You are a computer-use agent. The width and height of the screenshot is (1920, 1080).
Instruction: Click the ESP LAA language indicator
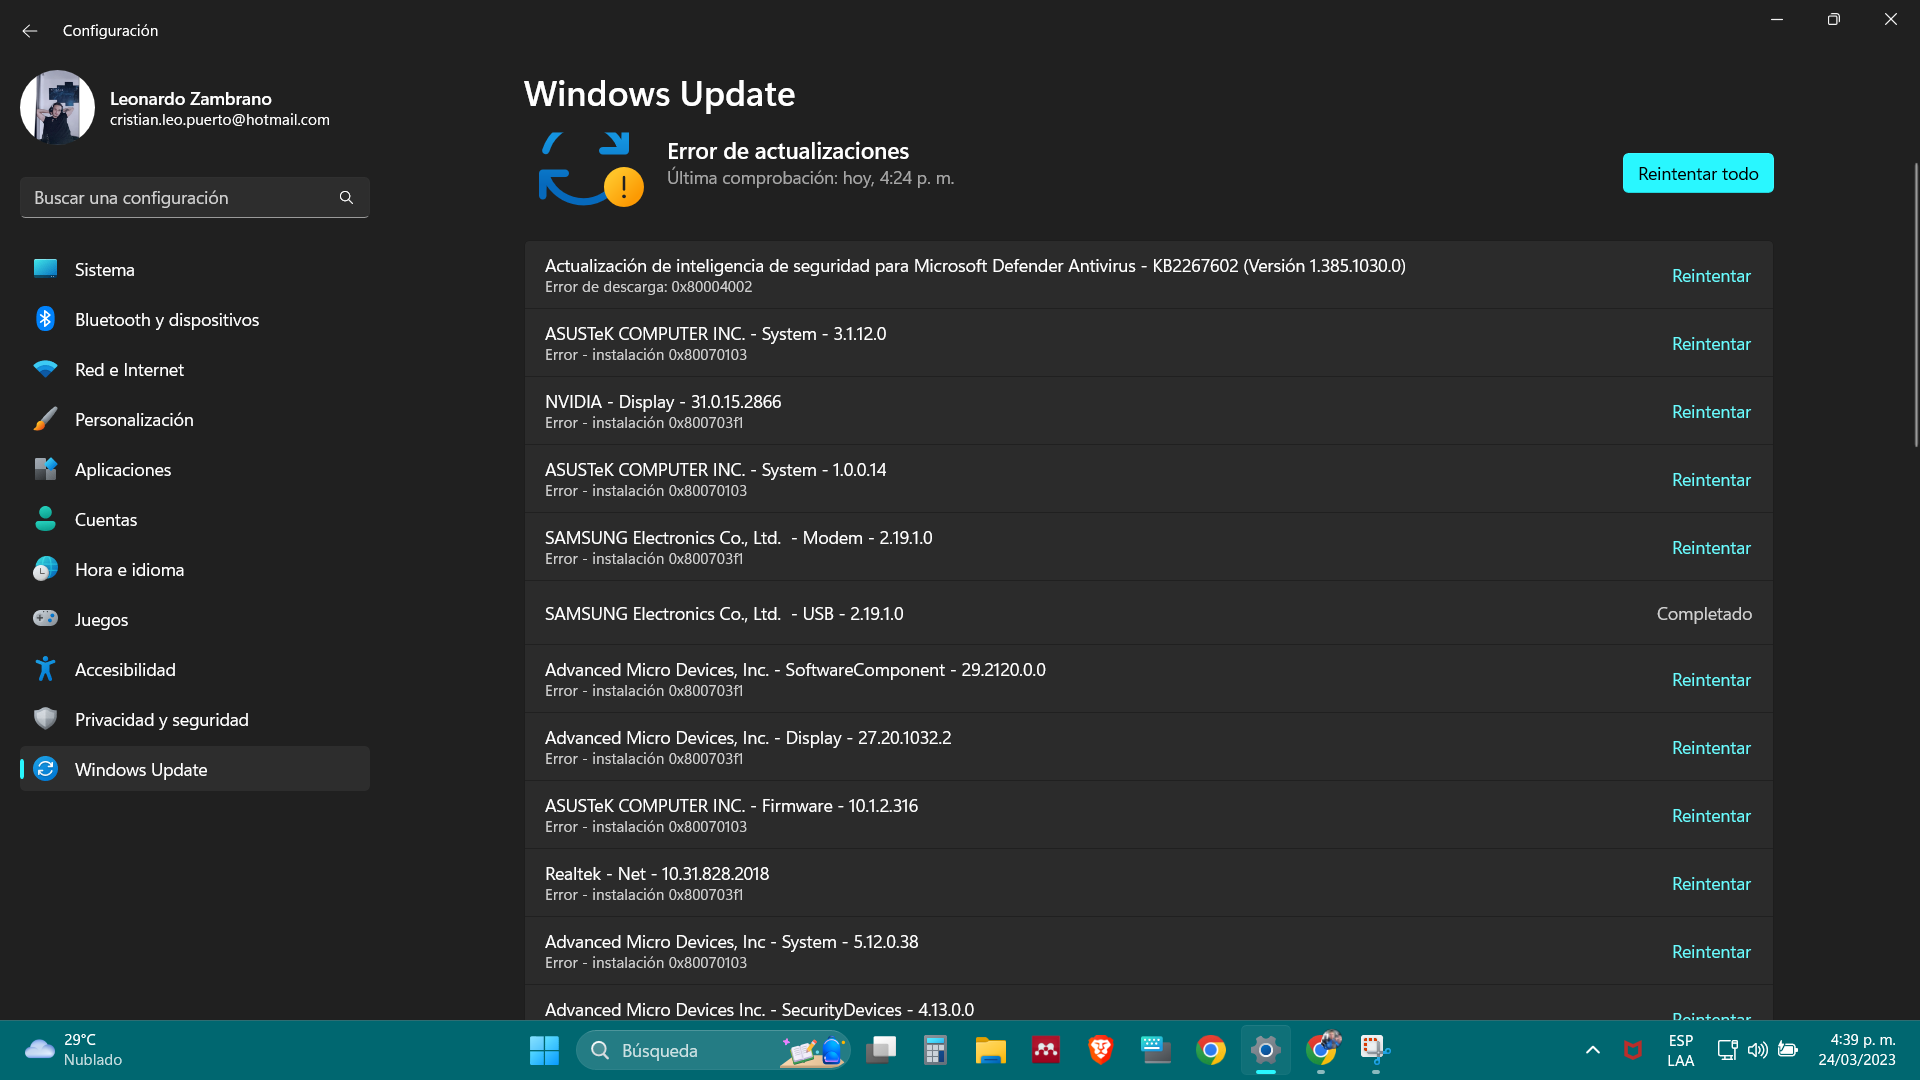point(1681,1050)
